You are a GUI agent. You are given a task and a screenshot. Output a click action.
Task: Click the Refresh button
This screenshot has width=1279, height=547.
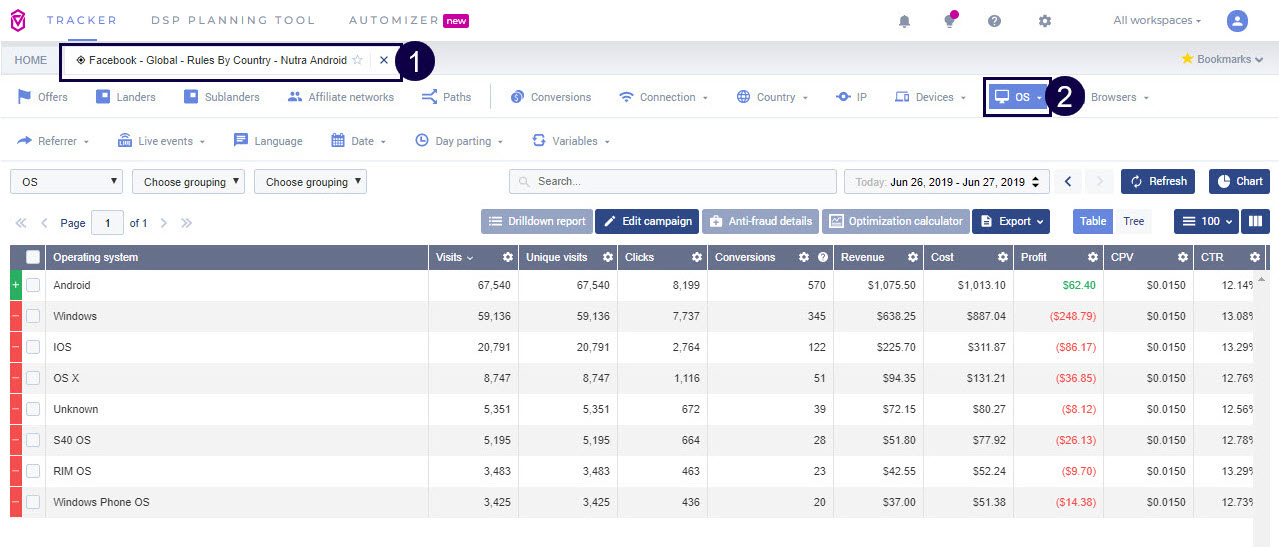[x=1158, y=181]
